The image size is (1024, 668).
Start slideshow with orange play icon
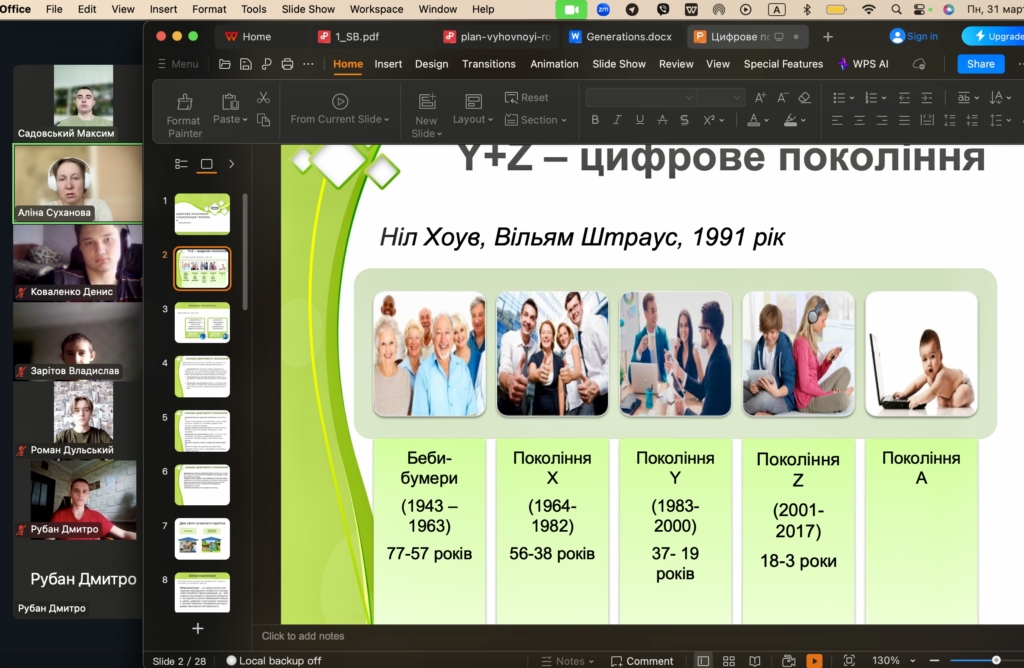(x=814, y=660)
